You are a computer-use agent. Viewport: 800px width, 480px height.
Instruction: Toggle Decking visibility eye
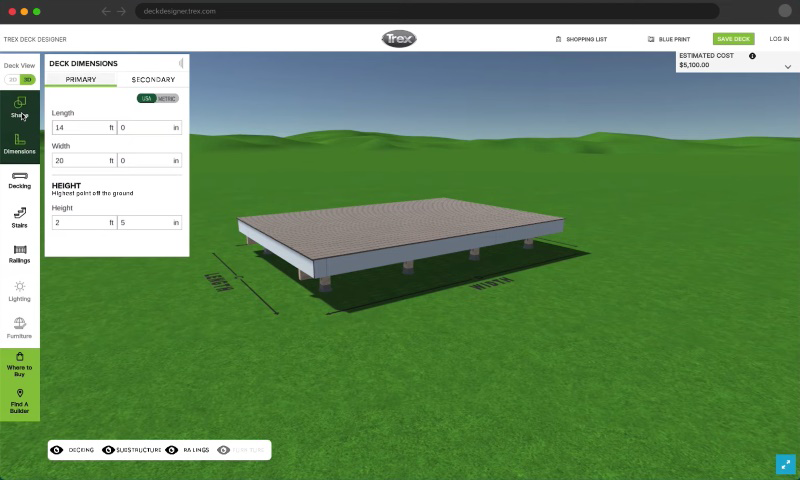[57, 450]
